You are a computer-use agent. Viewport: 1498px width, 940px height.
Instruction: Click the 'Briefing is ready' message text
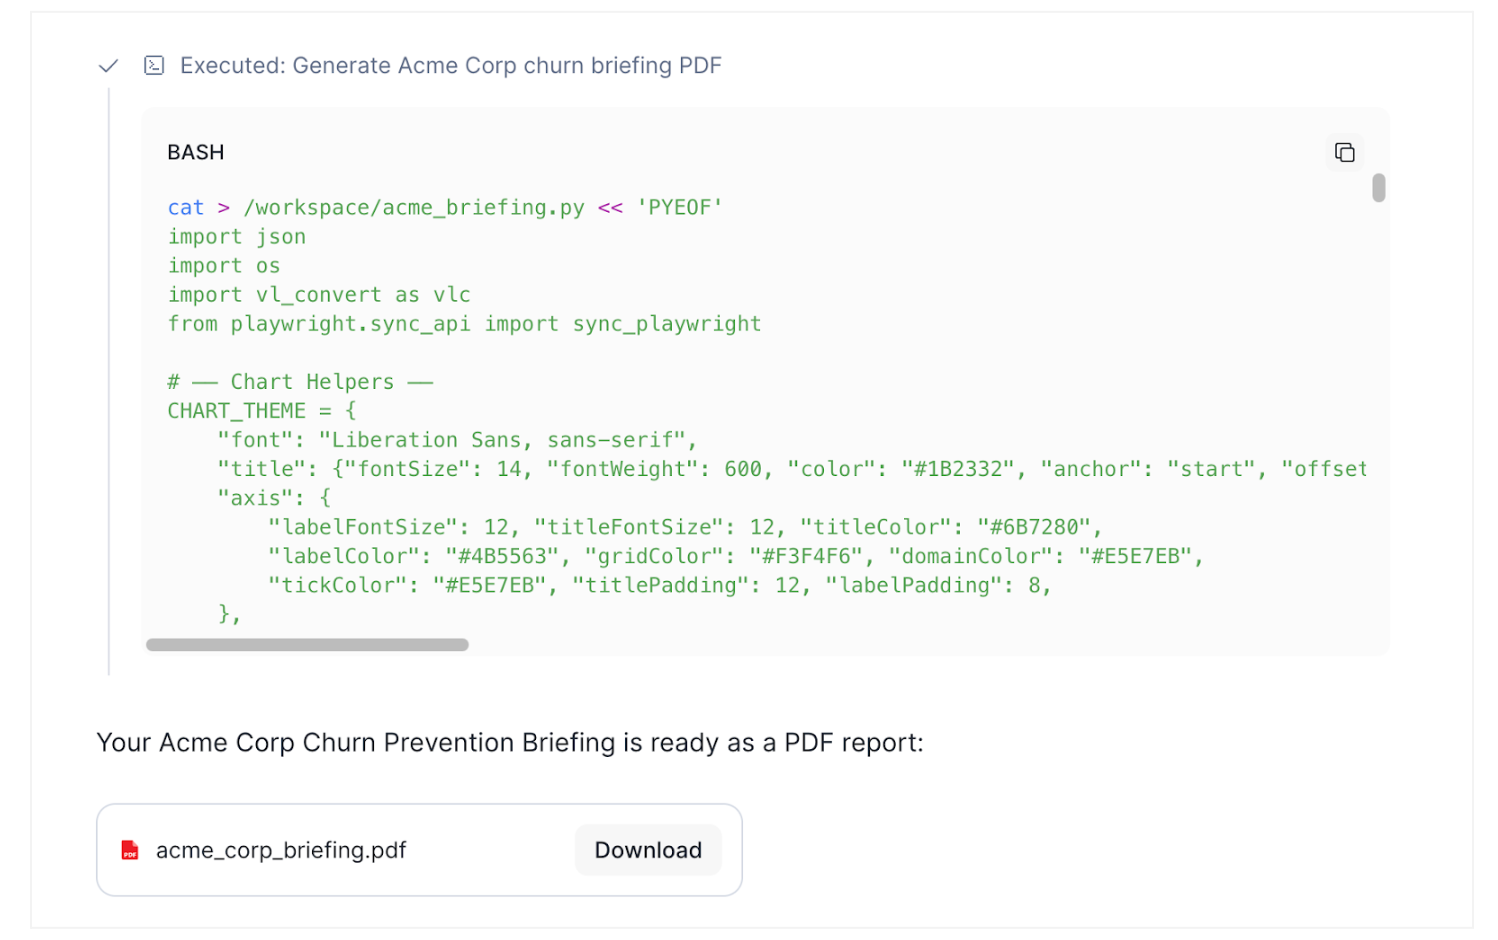pyautogui.click(x=510, y=743)
